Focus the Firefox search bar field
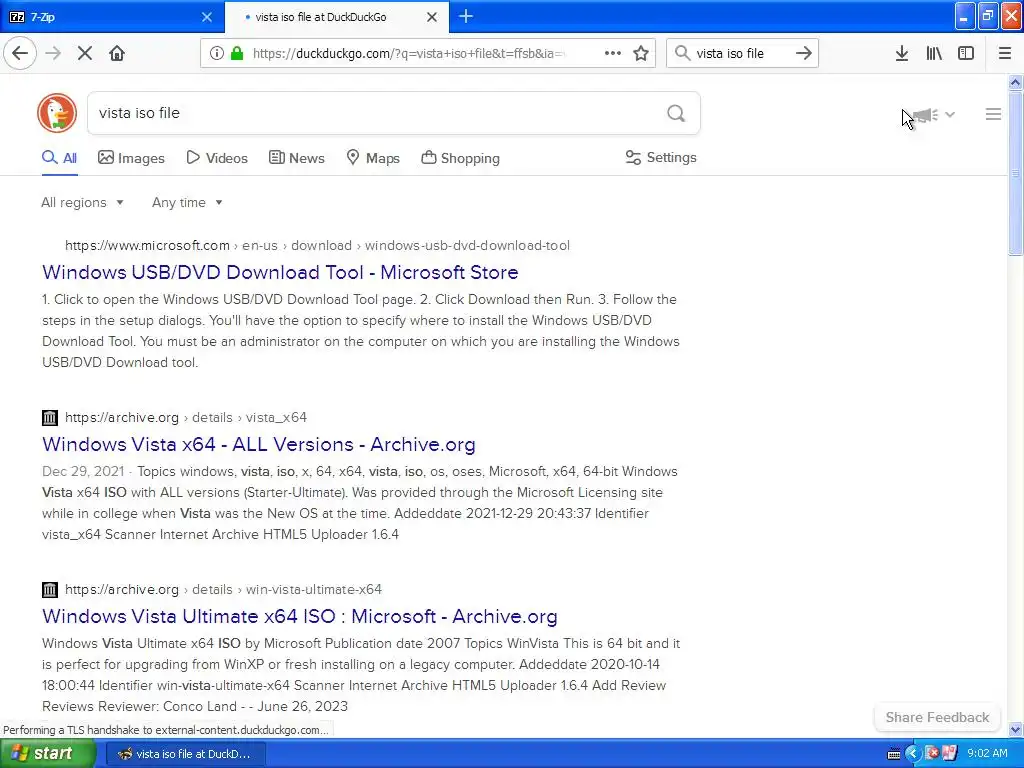 click(x=741, y=53)
